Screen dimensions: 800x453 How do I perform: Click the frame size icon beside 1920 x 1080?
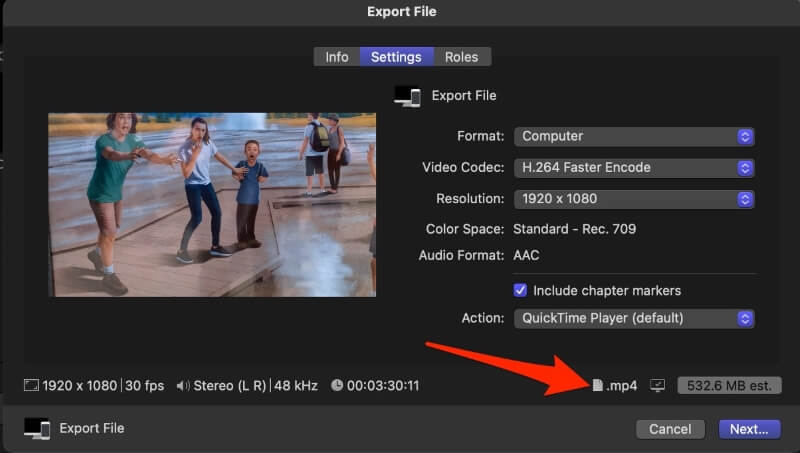[x=31, y=385]
